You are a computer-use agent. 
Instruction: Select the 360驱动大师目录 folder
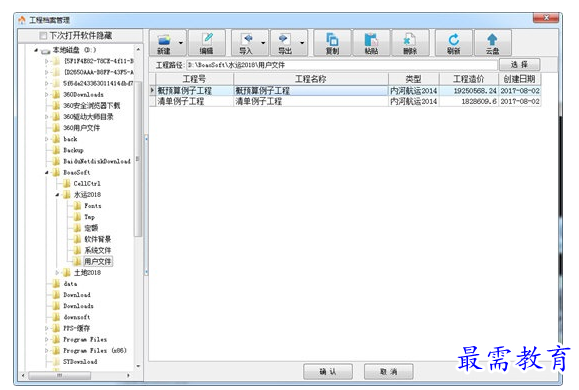pos(88,117)
